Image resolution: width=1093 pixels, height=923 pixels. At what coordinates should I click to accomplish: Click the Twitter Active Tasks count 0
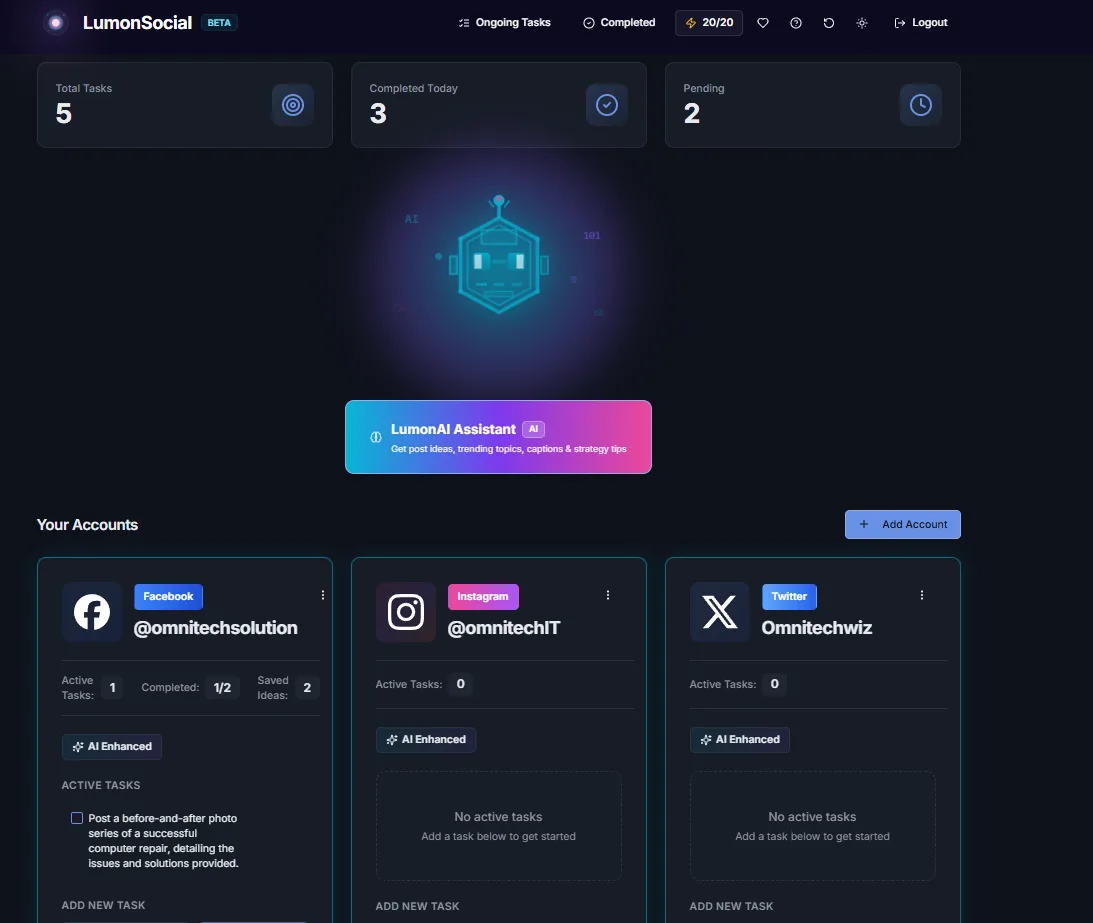click(x=774, y=684)
